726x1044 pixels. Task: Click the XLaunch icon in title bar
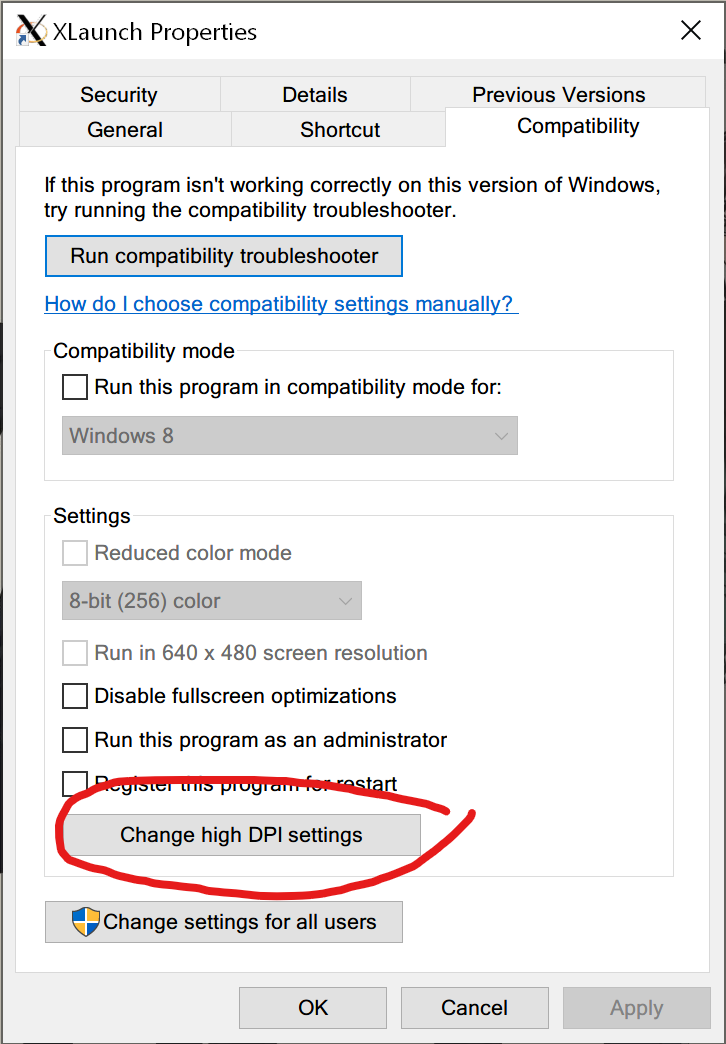[31, 31]
